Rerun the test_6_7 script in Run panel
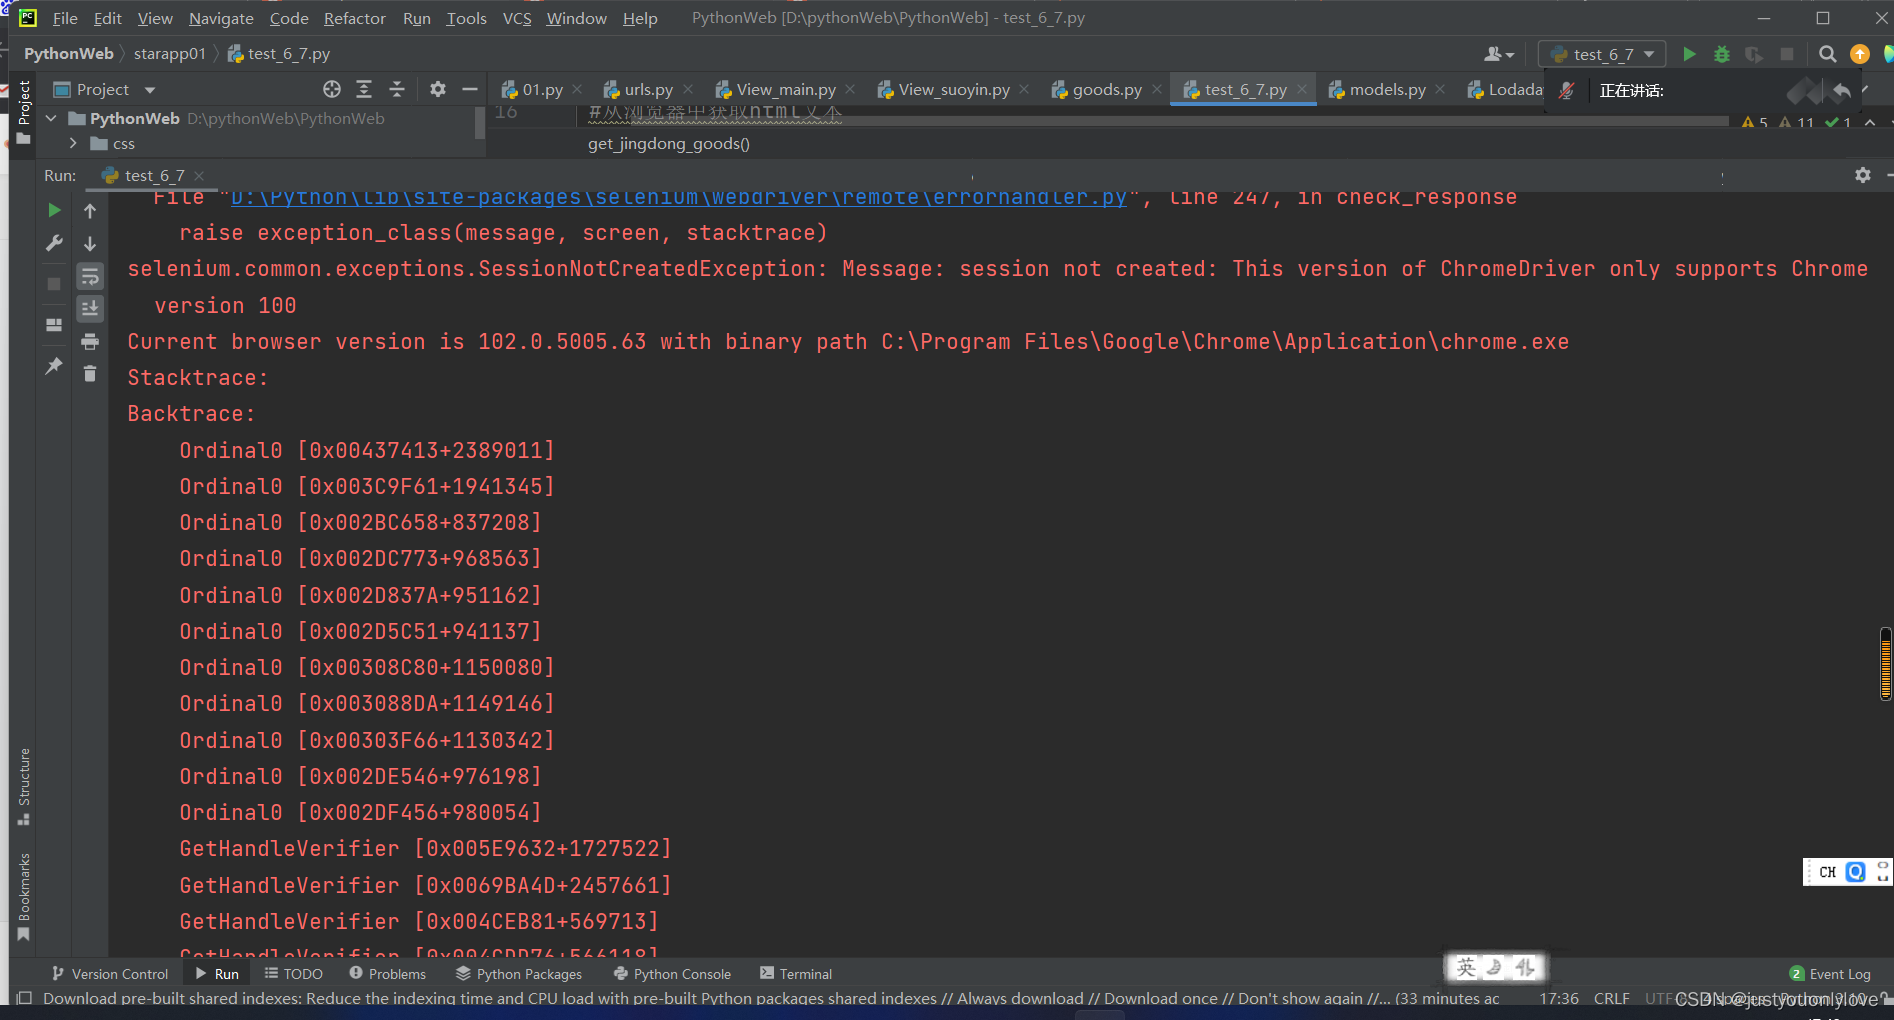Screen dimensions: 1894x1020 (53, 210)
